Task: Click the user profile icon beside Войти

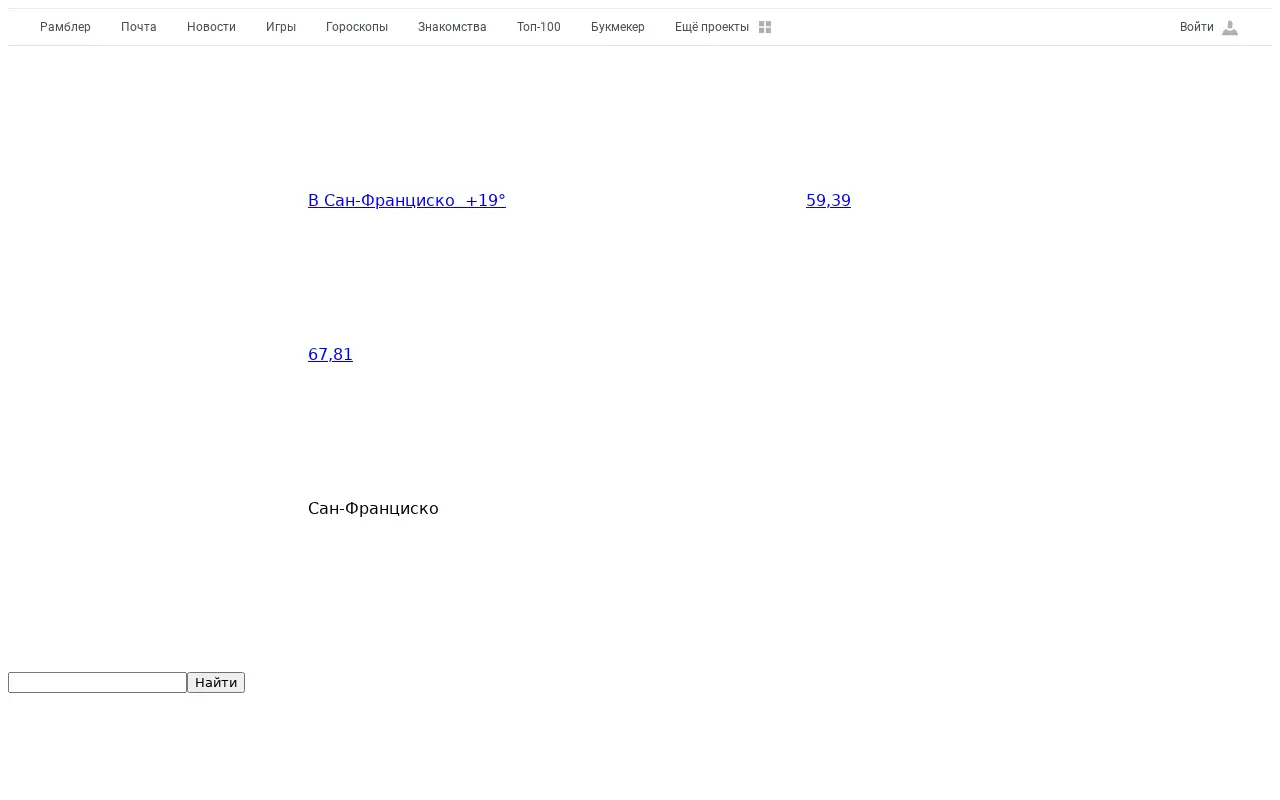Action: [x=1230, y=28]
